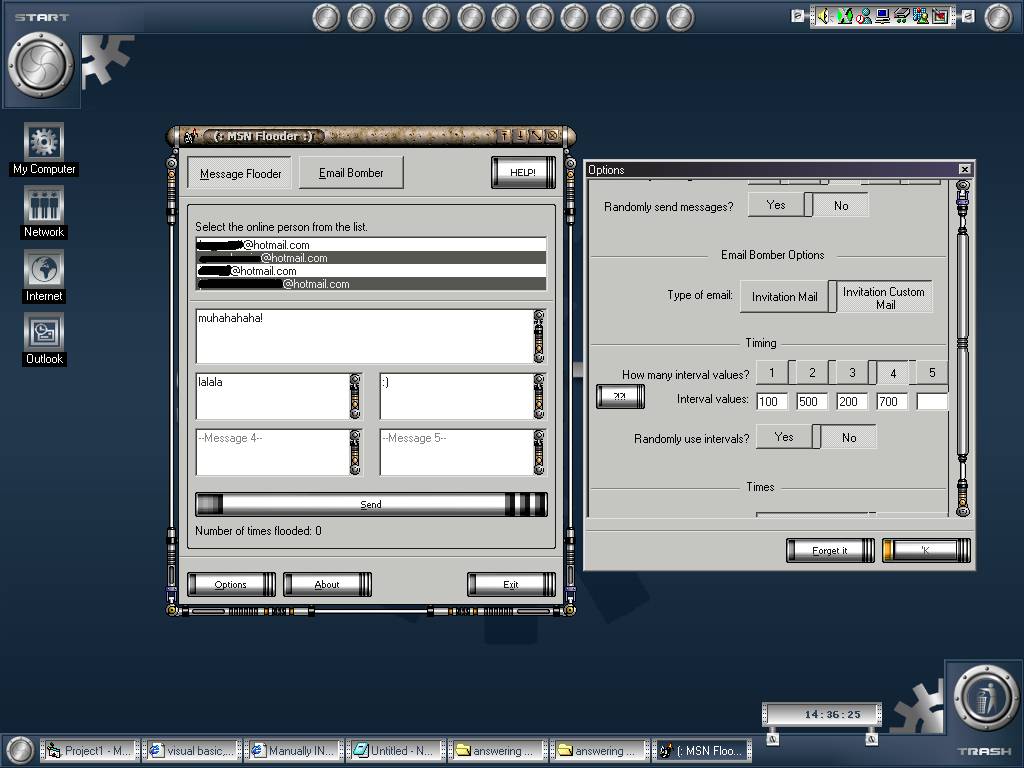Open Options from the MSN Flooder window
Image resolution: width=1024 pixels, height=768 pixels.
231,584
